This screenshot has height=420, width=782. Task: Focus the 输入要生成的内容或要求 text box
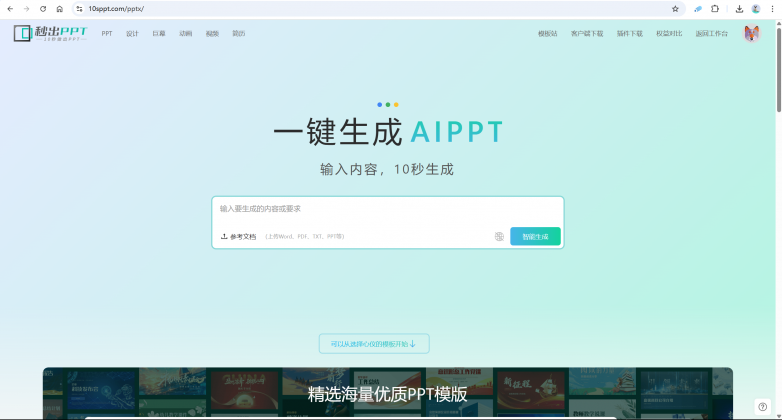tap(388, 211)
